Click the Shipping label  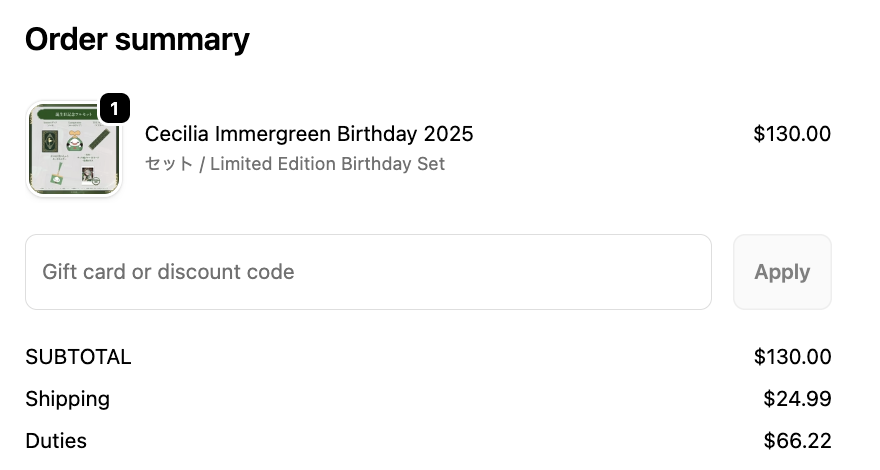click(x=67, y=399)
